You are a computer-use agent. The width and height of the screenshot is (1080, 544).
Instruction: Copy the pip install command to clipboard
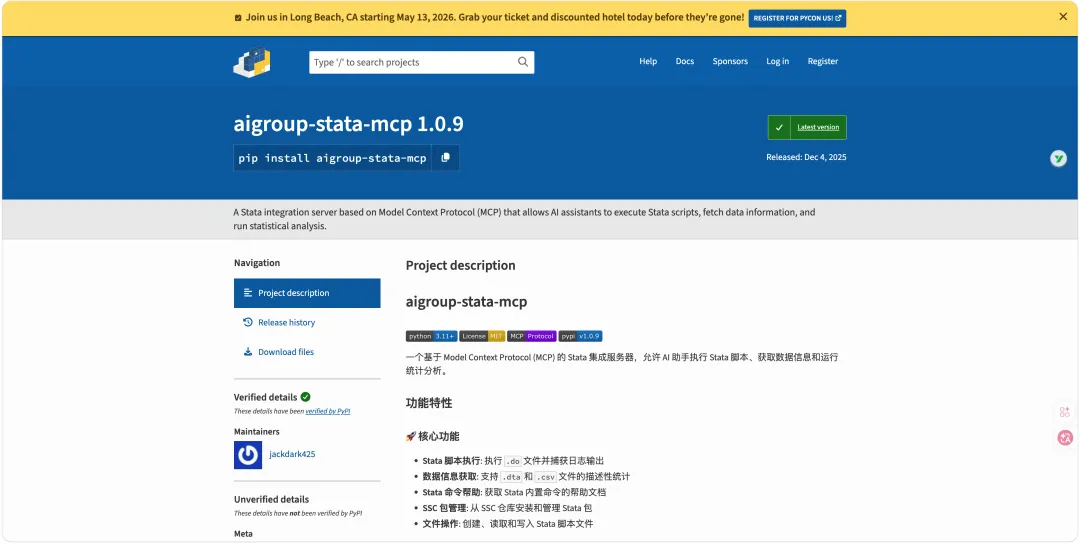coord(445,158)
